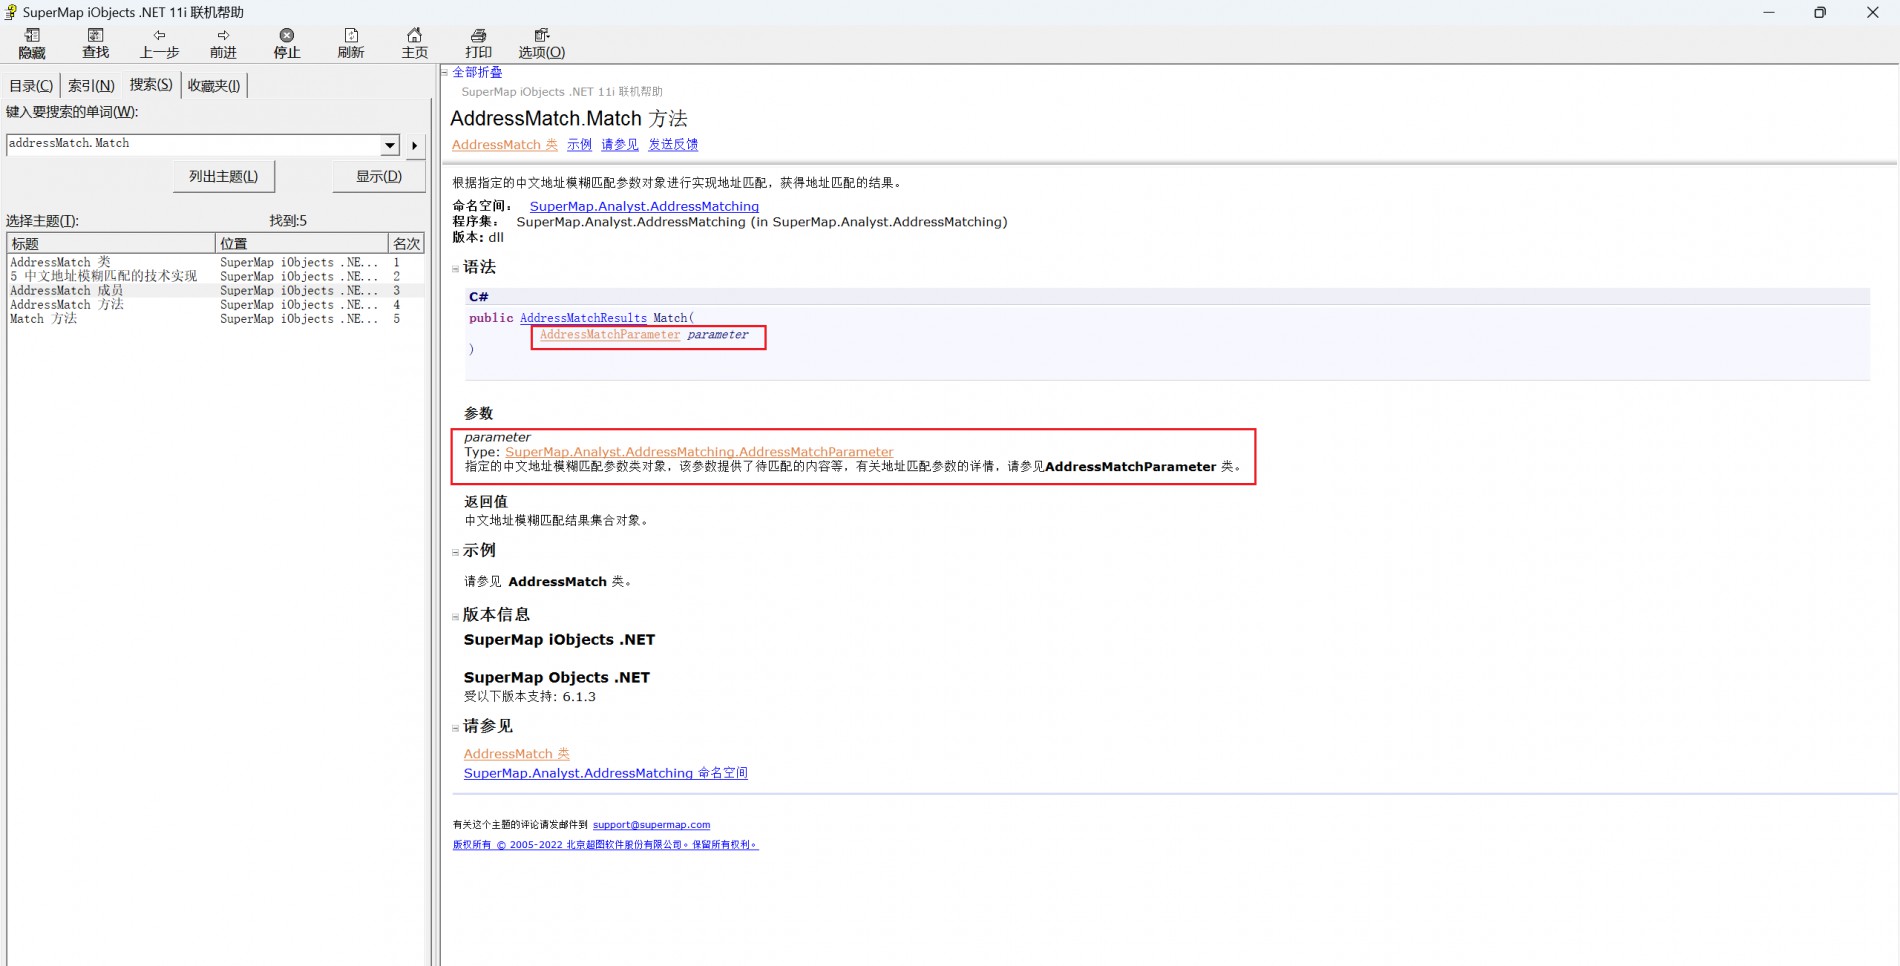Screen dimensions: 1900x966
Task: Collapse the 语法 section
Action: tap(455, 268)
